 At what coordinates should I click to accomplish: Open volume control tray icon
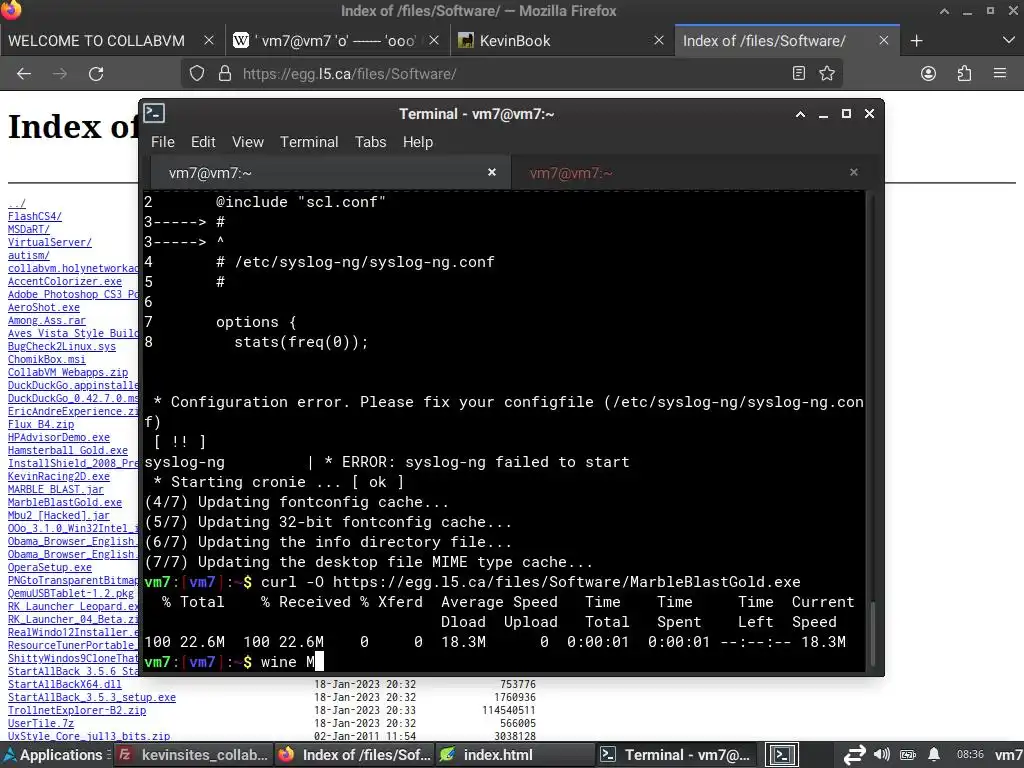[882, 755]
